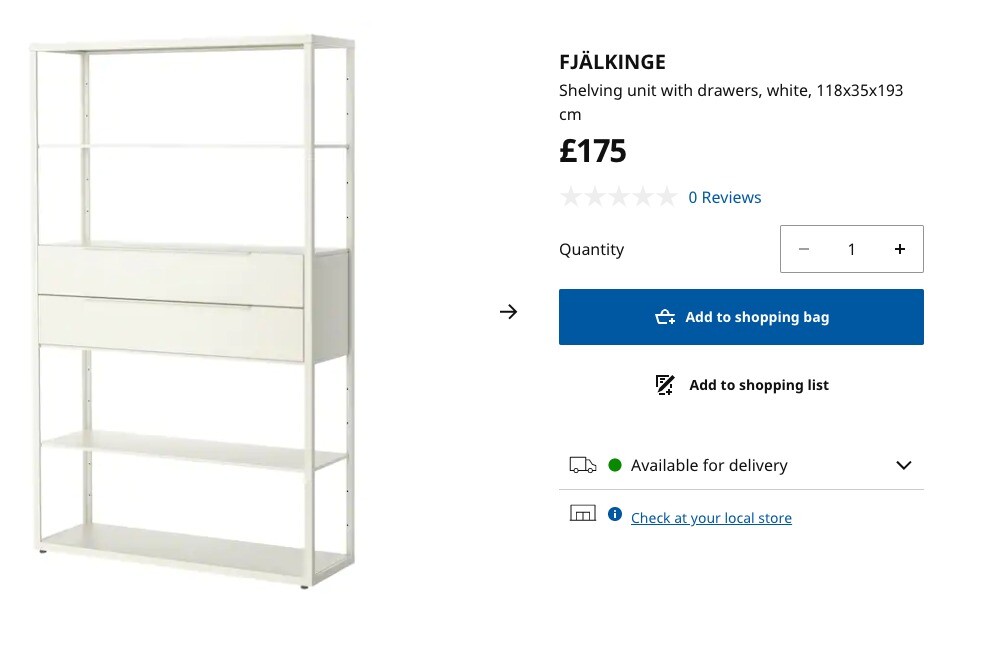Screen dimensions: 997x646
Task: Select the first rating star
Action: [x=571, y=196]
